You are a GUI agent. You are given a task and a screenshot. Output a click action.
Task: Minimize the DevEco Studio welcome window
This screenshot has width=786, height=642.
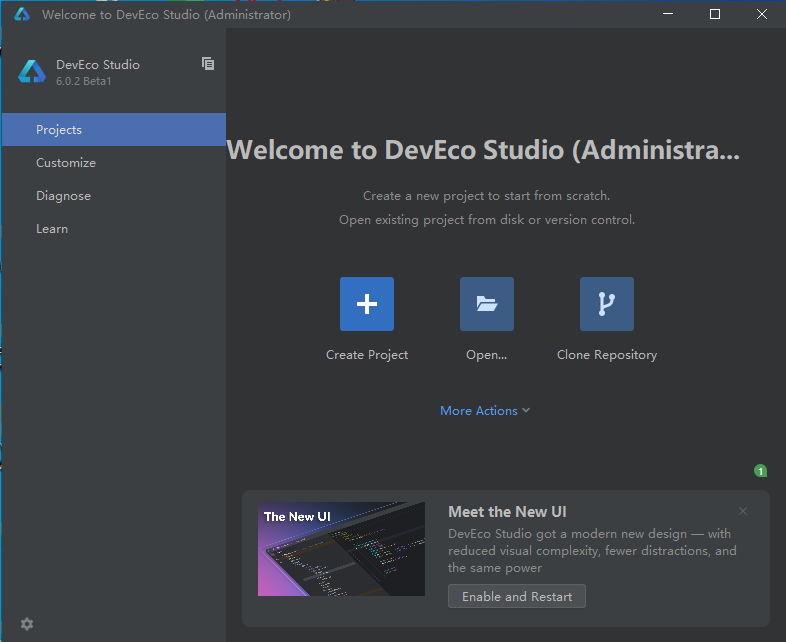(x=668, y=14)
